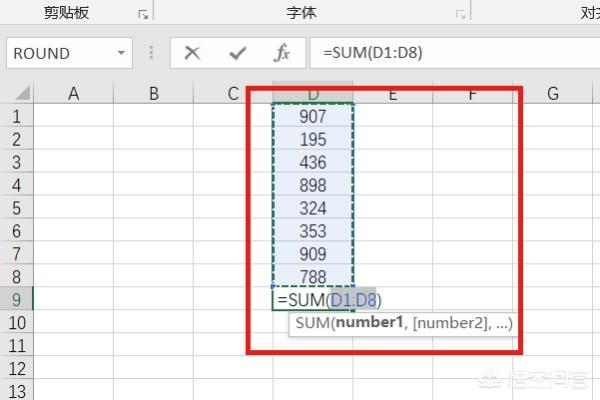
Task: Select row 8 header
Action: (x=16, y=276)
